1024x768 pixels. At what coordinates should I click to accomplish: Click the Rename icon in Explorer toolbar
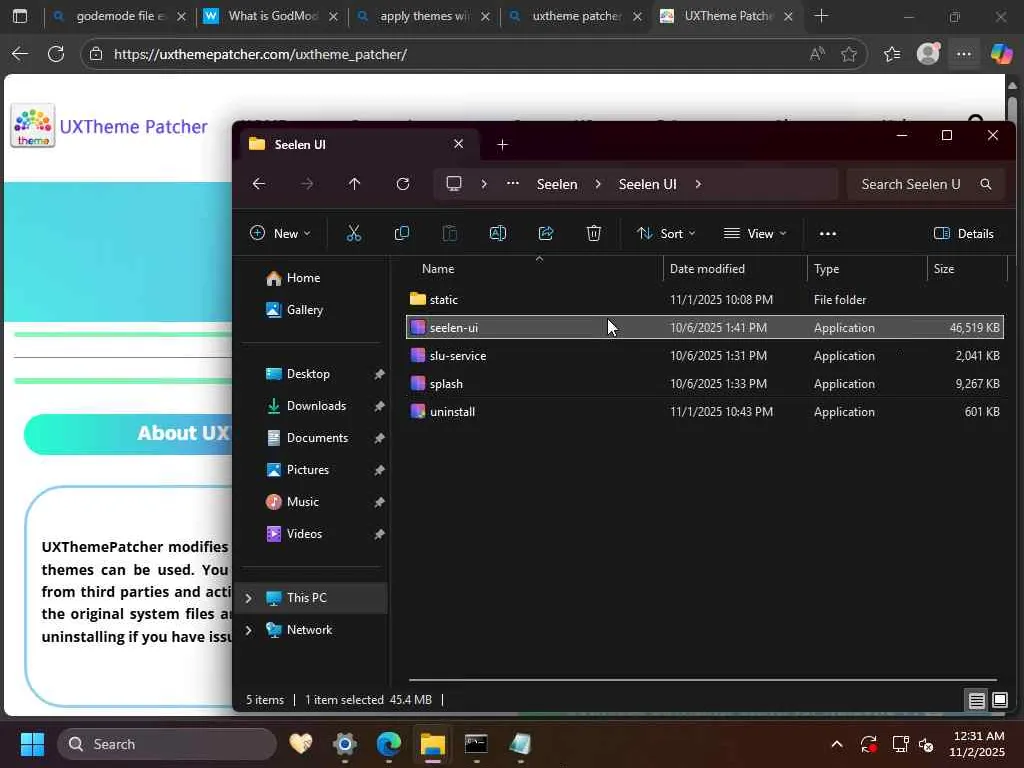pyautogui.click(x=498, y=233)
